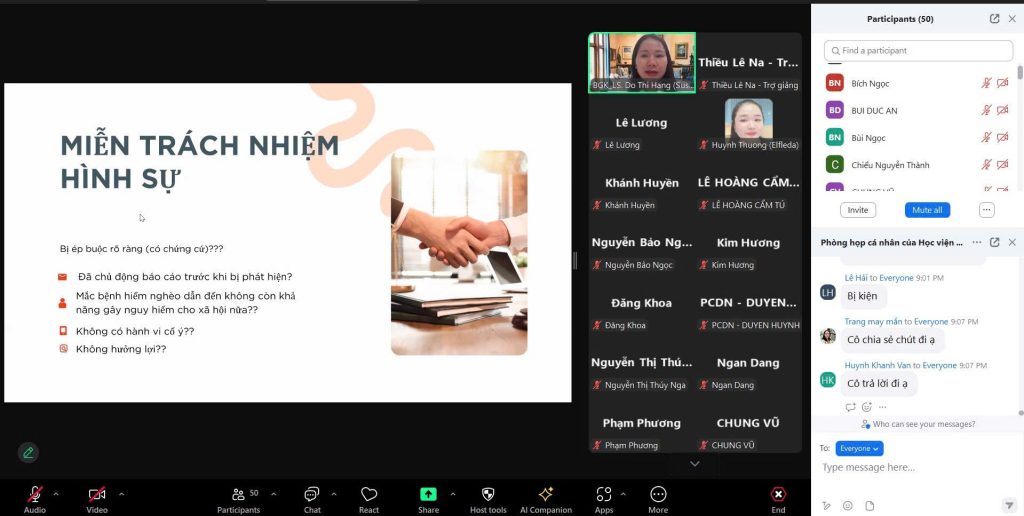Click the More options toolbar icon

(x=658, y=495)
